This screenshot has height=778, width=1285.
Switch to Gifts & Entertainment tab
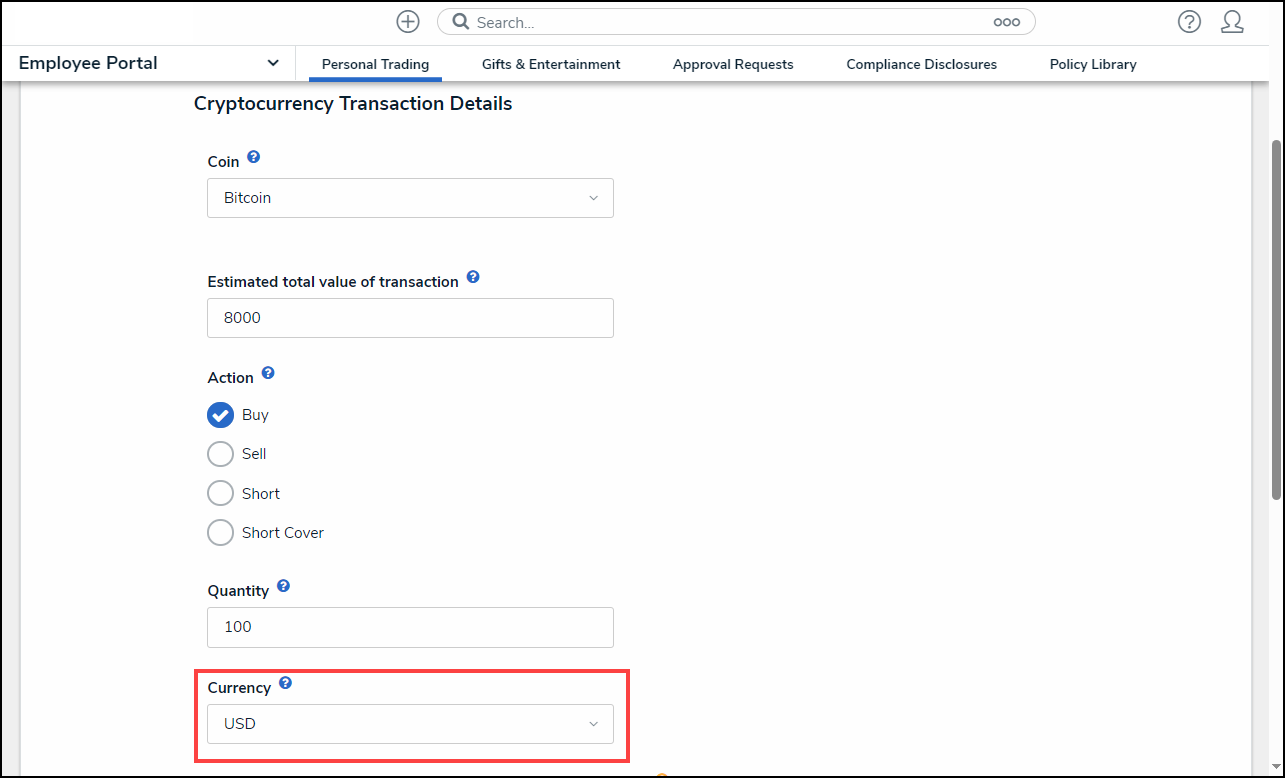tap(551, 64)
